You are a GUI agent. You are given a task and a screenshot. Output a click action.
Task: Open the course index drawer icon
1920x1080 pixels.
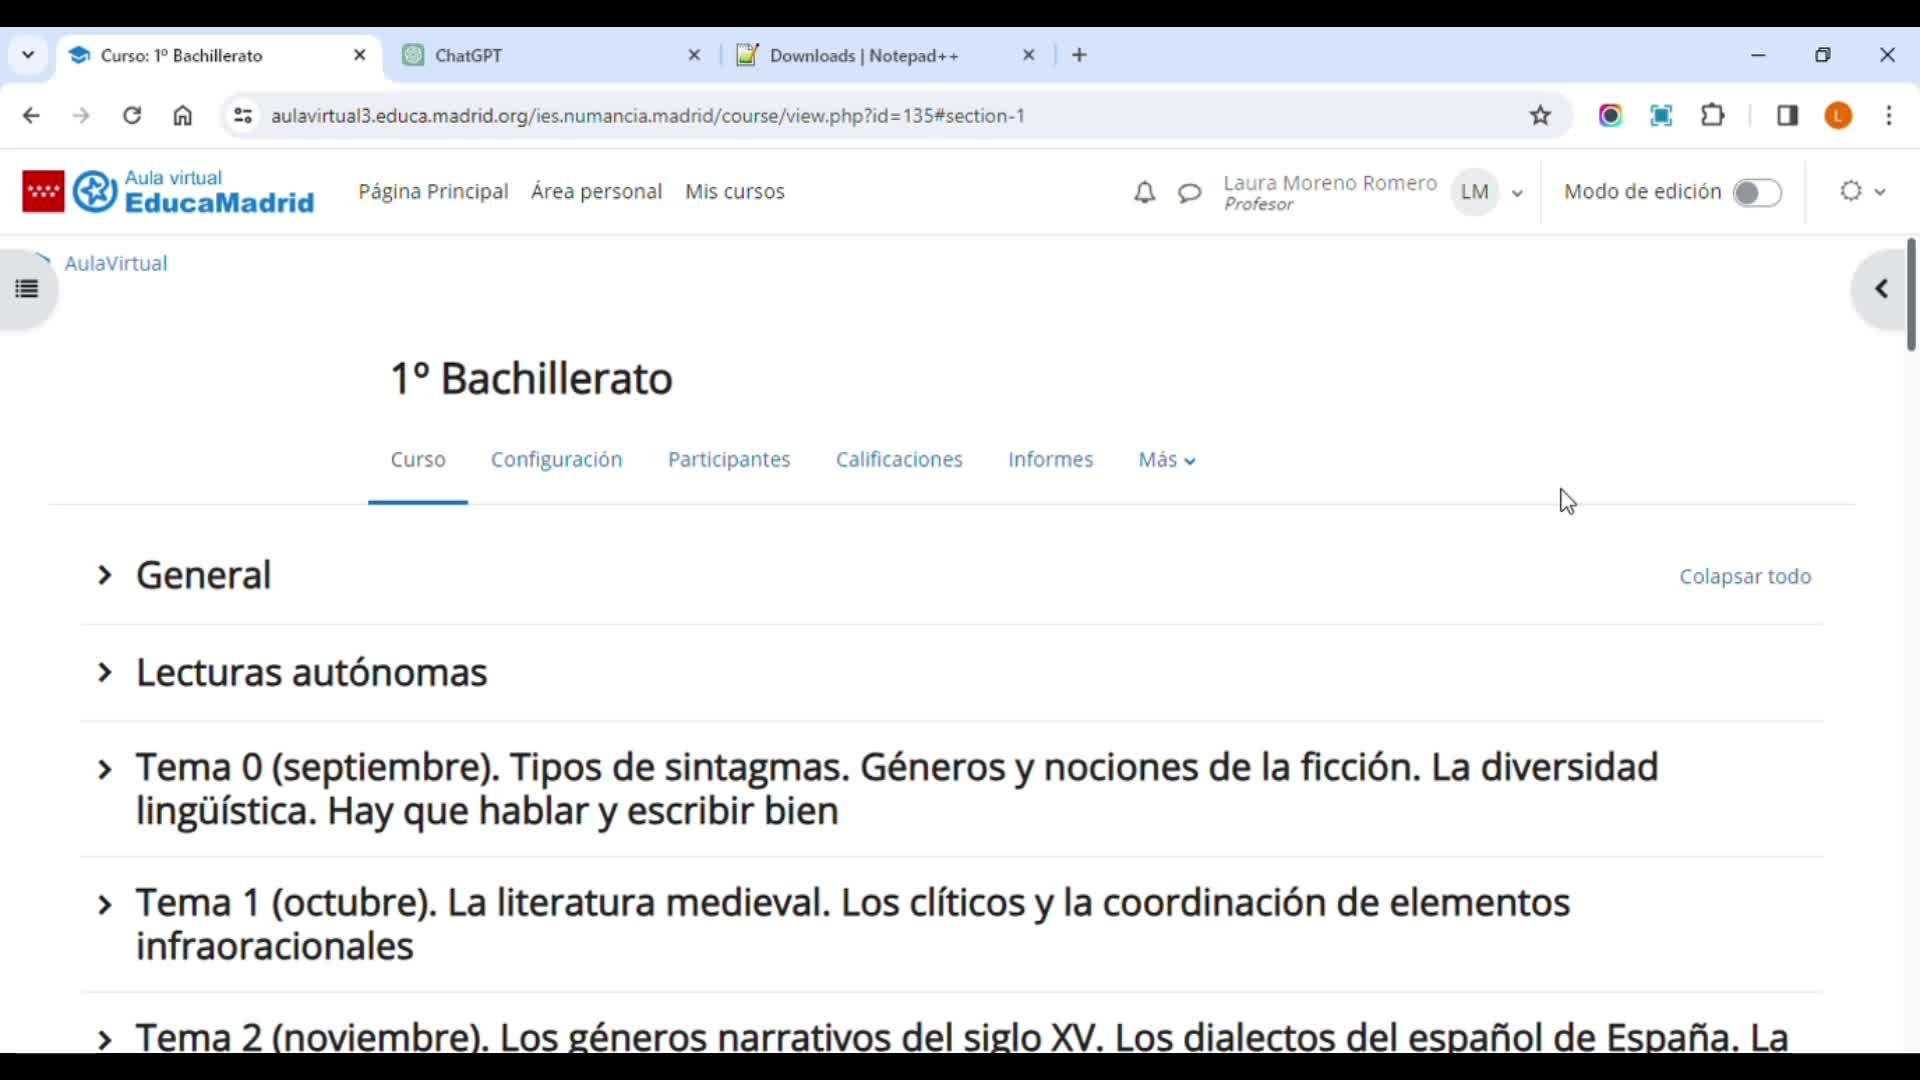27,289
